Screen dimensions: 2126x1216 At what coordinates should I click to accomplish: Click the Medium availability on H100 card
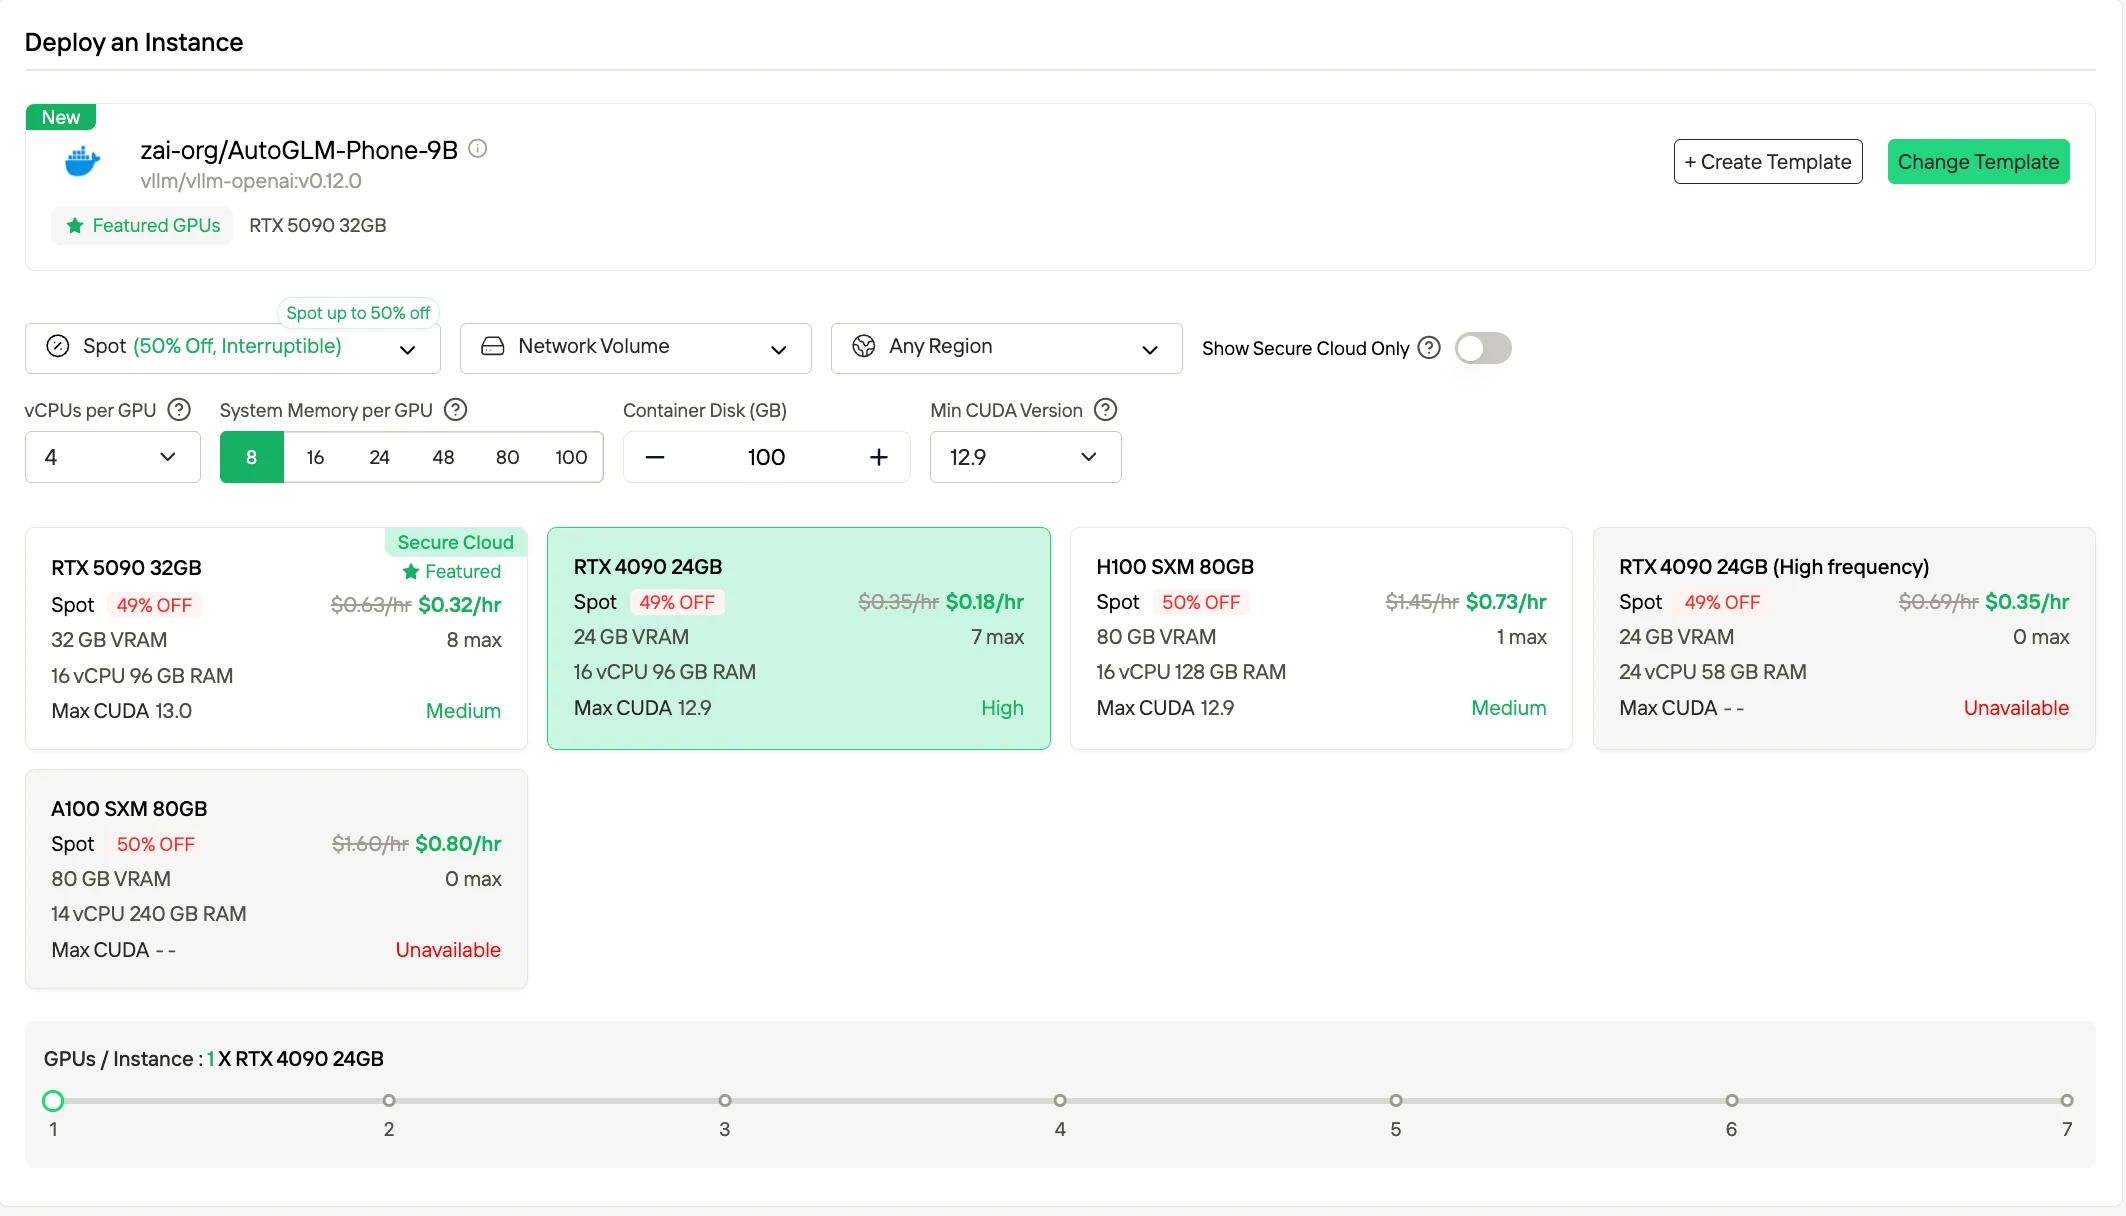pyautogui.click(x=1509, y=708)
